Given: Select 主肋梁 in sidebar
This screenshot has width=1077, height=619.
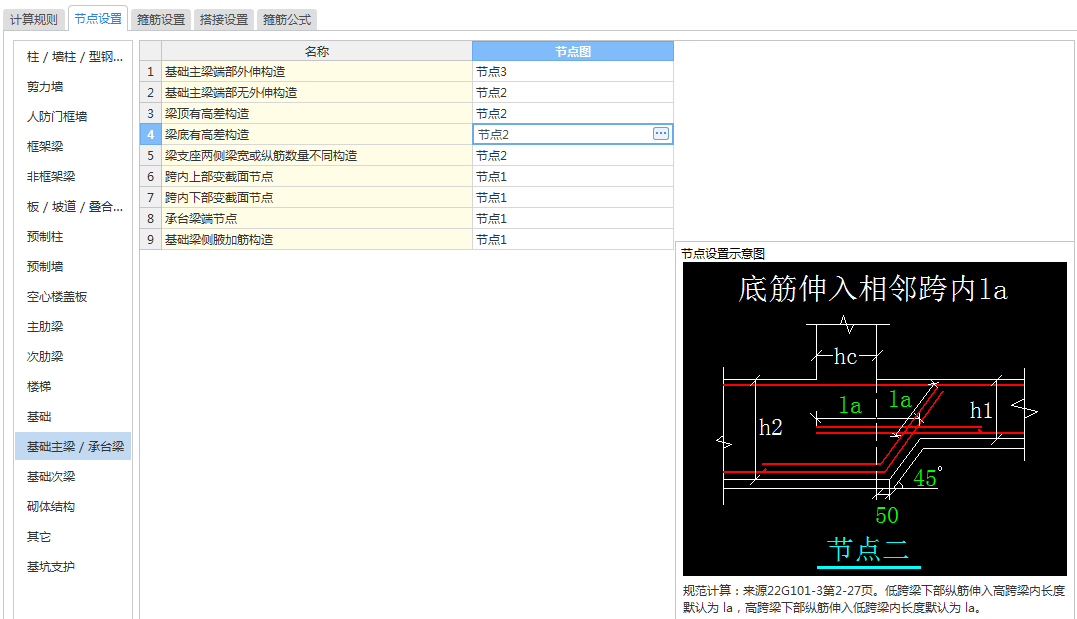Looking at the screenshot, I should (74, 327).
